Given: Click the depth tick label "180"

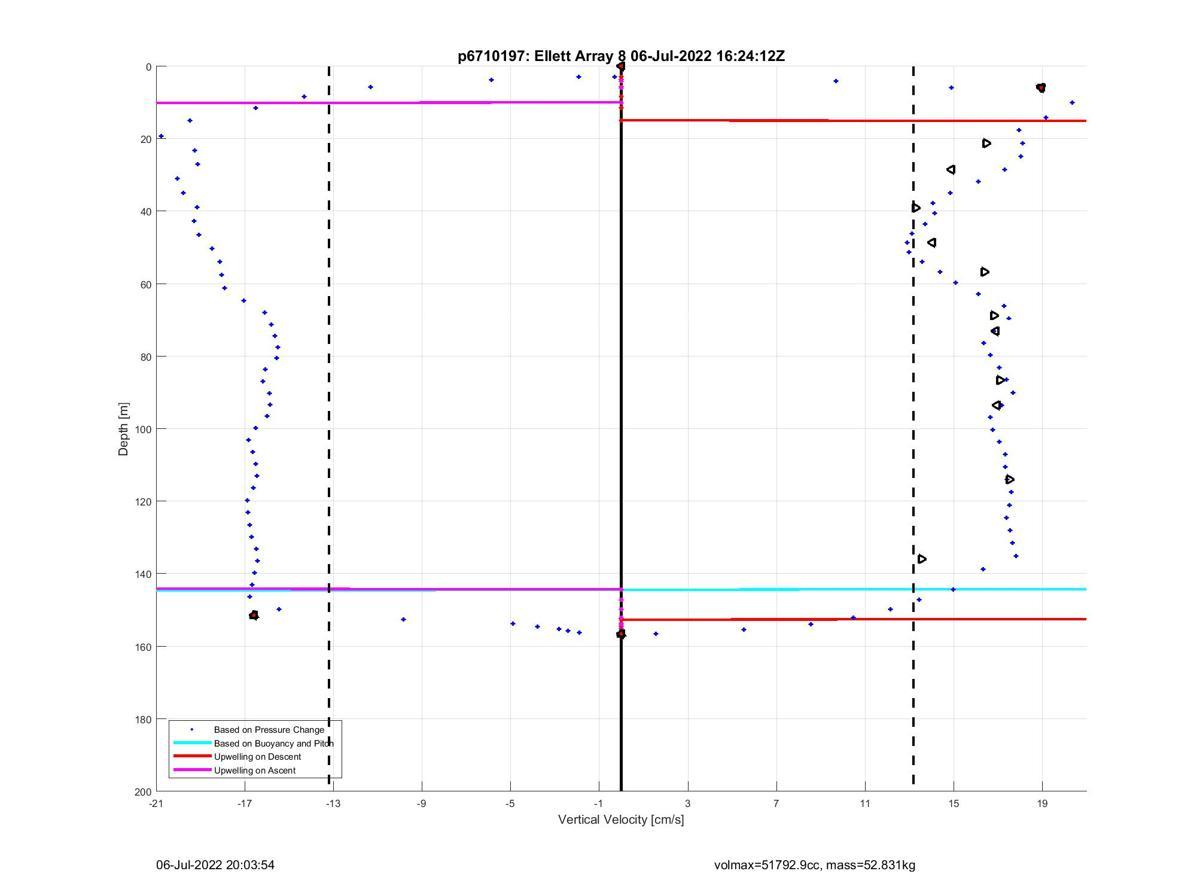Looking at the screenshot, I should (143, 719).
